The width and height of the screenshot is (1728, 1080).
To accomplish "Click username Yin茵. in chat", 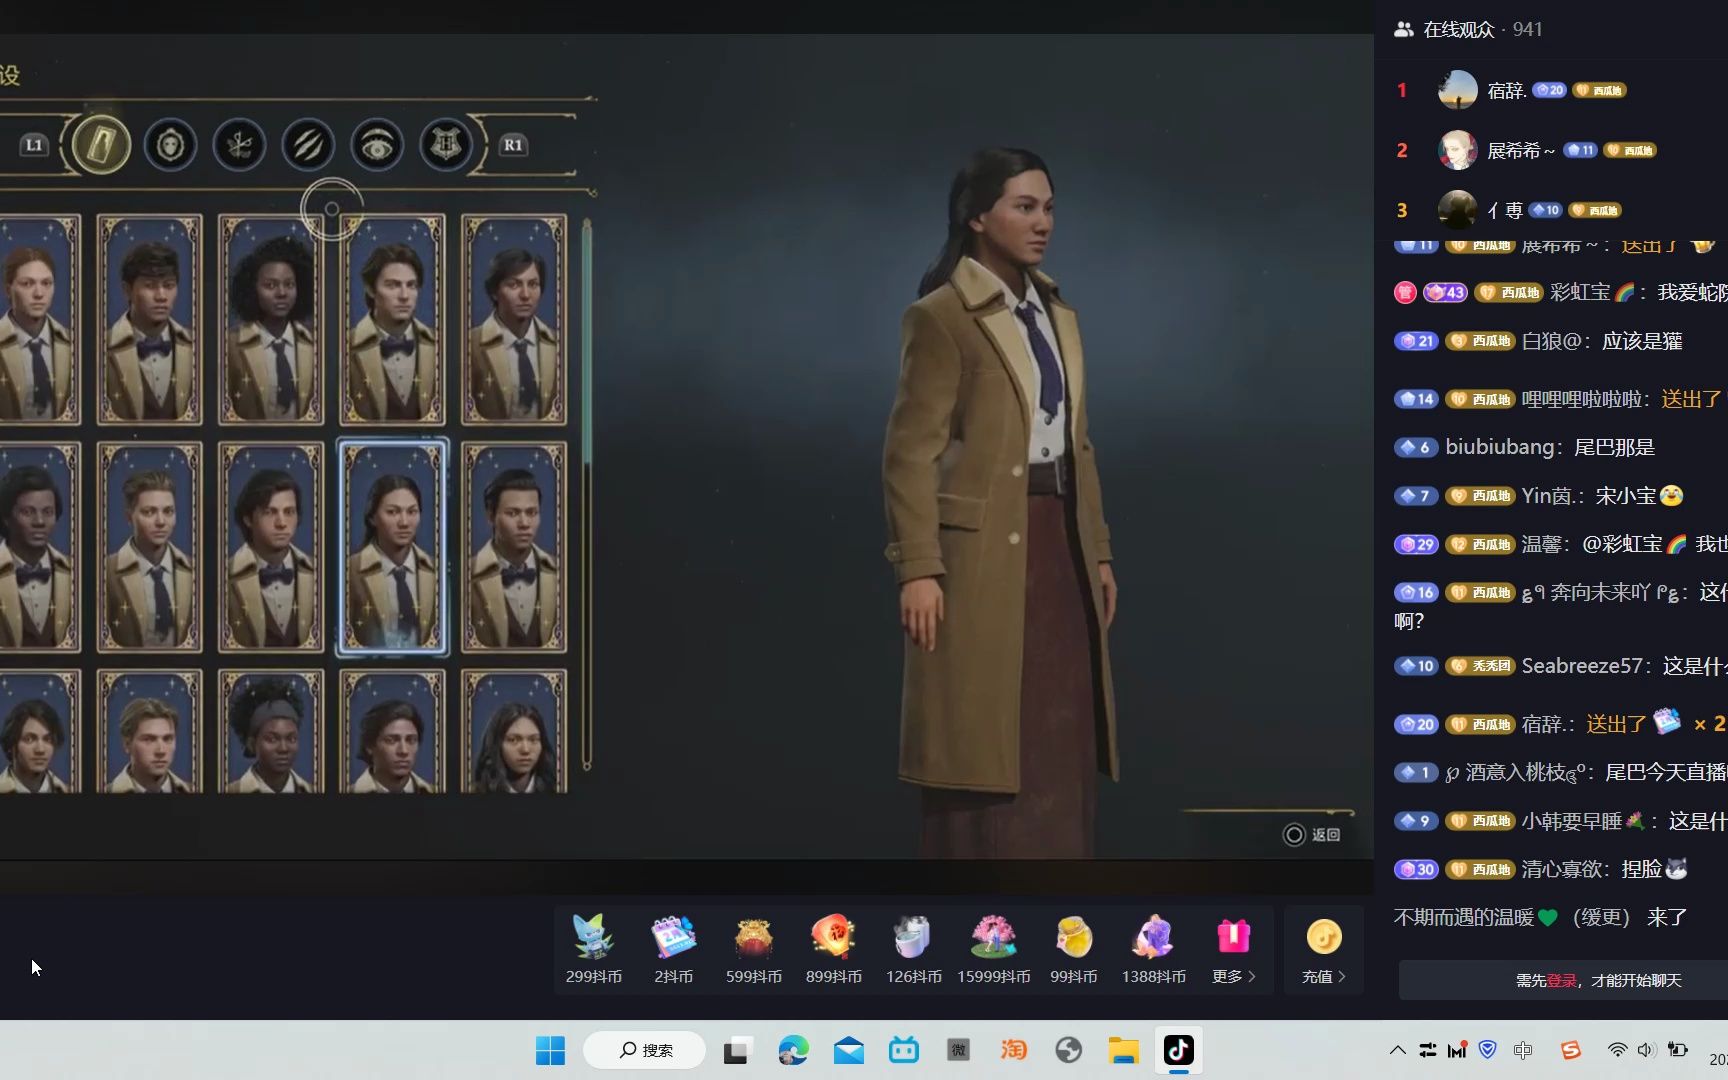I will point(1548,496).
